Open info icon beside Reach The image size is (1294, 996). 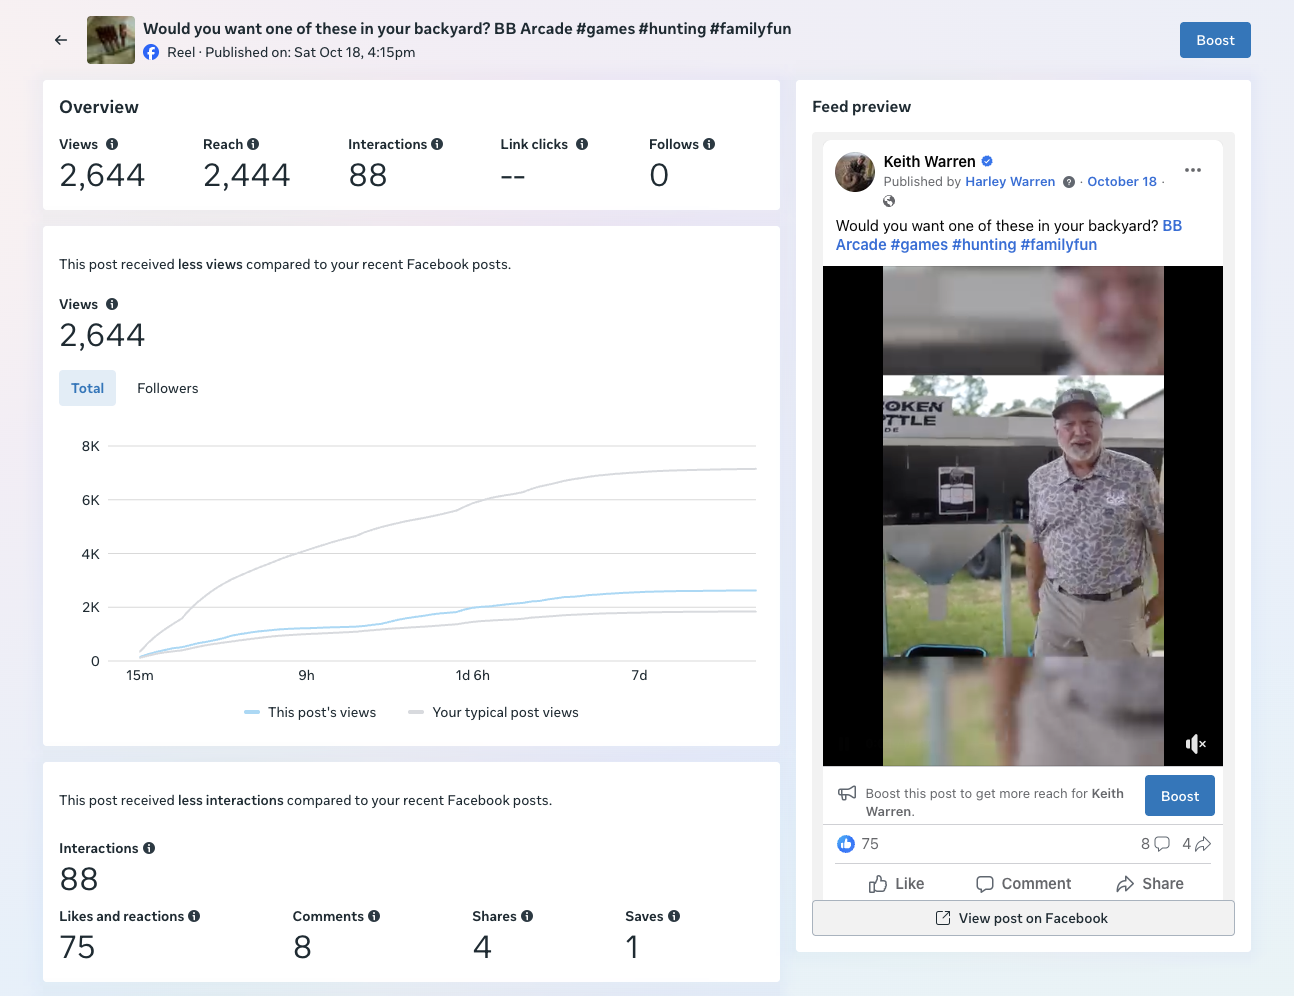253,144
